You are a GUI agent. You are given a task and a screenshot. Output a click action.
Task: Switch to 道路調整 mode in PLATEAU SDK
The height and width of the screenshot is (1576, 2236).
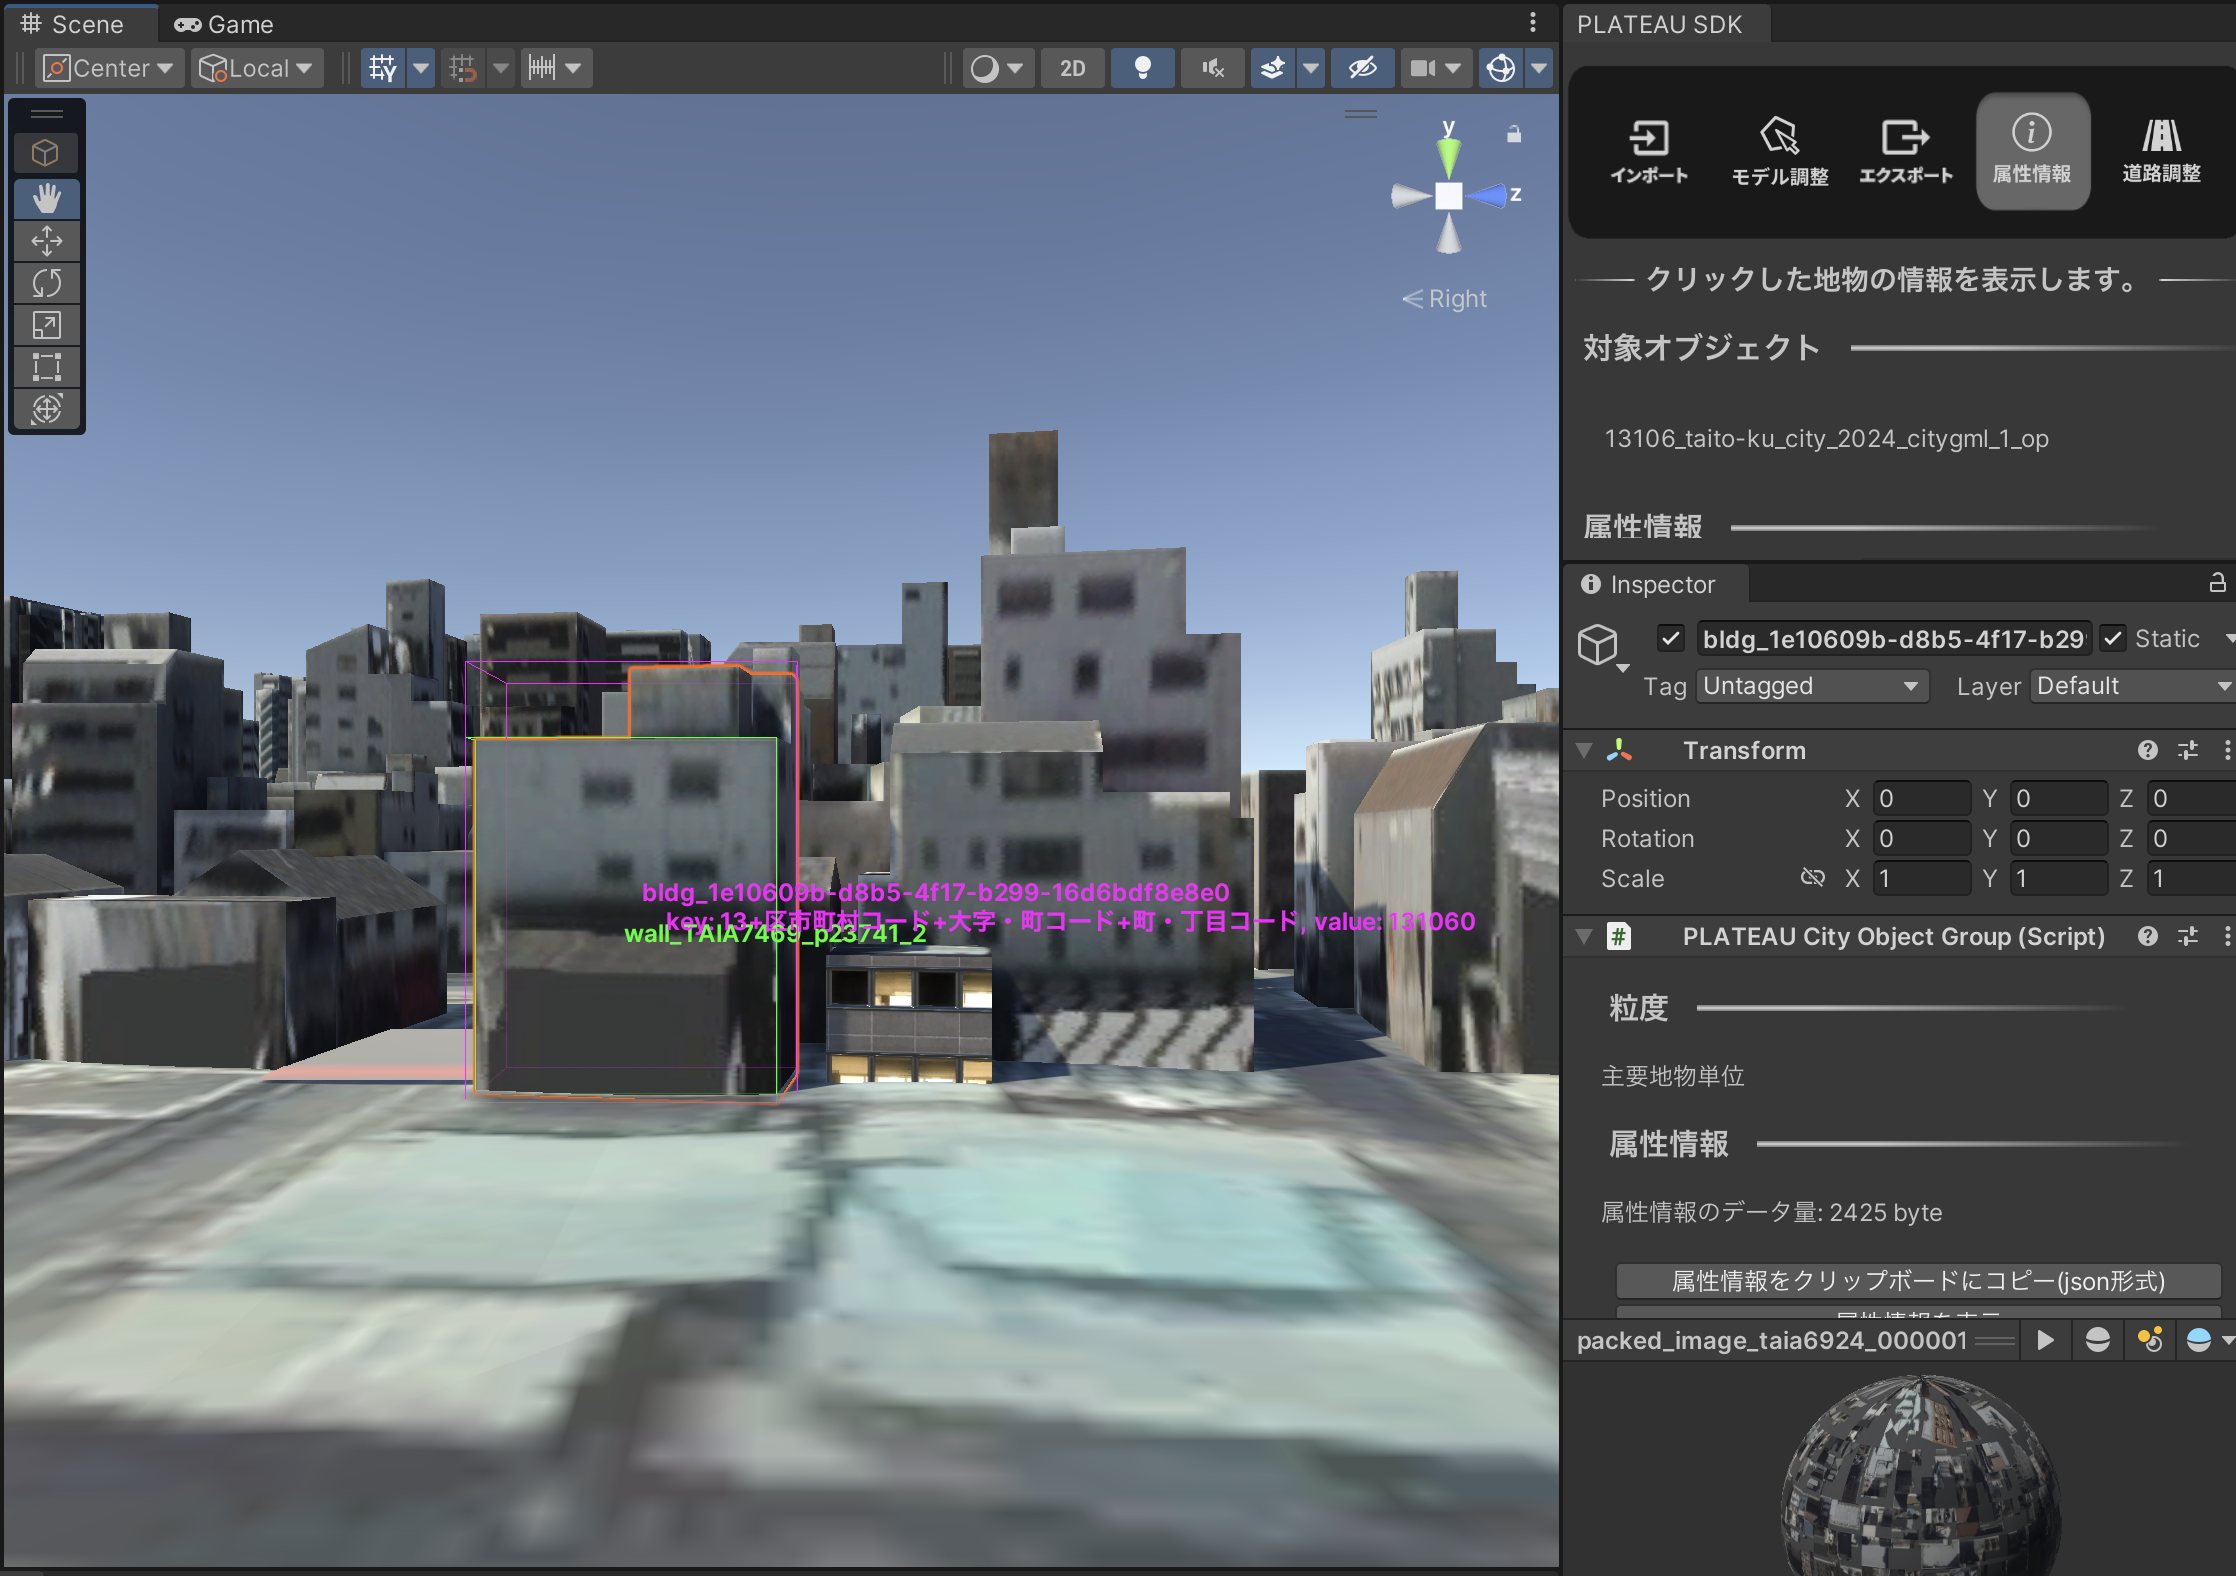pos(2160,150)
